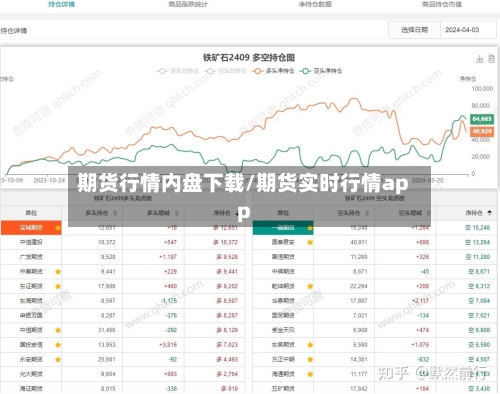Click net position 多 9,202

click(227, 286)
